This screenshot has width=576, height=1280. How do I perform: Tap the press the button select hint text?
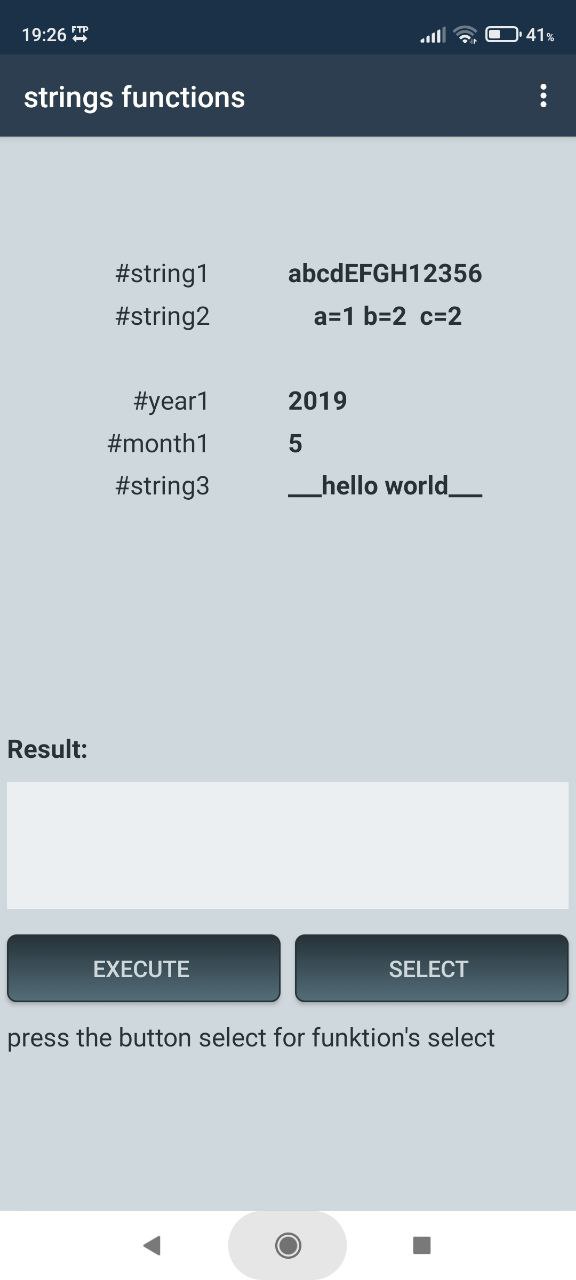pyautogui.click(x=251, y=1038)
